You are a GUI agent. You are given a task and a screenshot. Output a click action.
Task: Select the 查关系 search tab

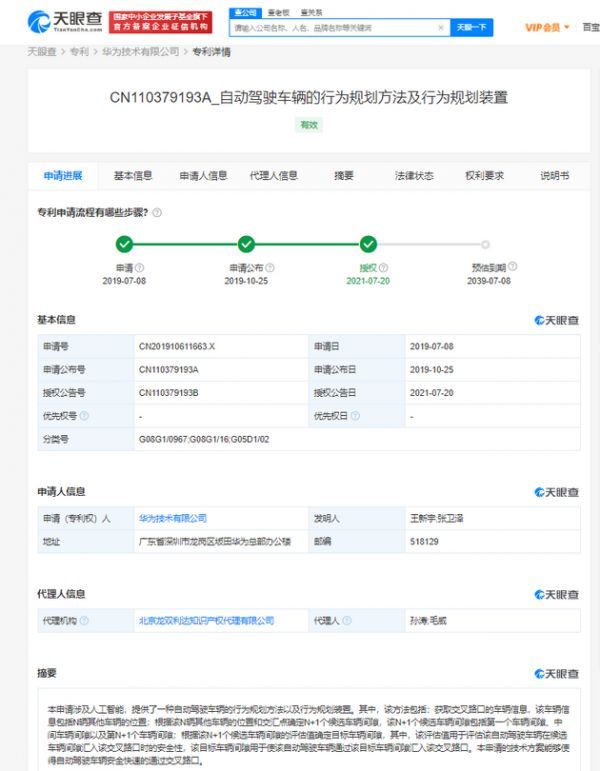tap(311, 13)
